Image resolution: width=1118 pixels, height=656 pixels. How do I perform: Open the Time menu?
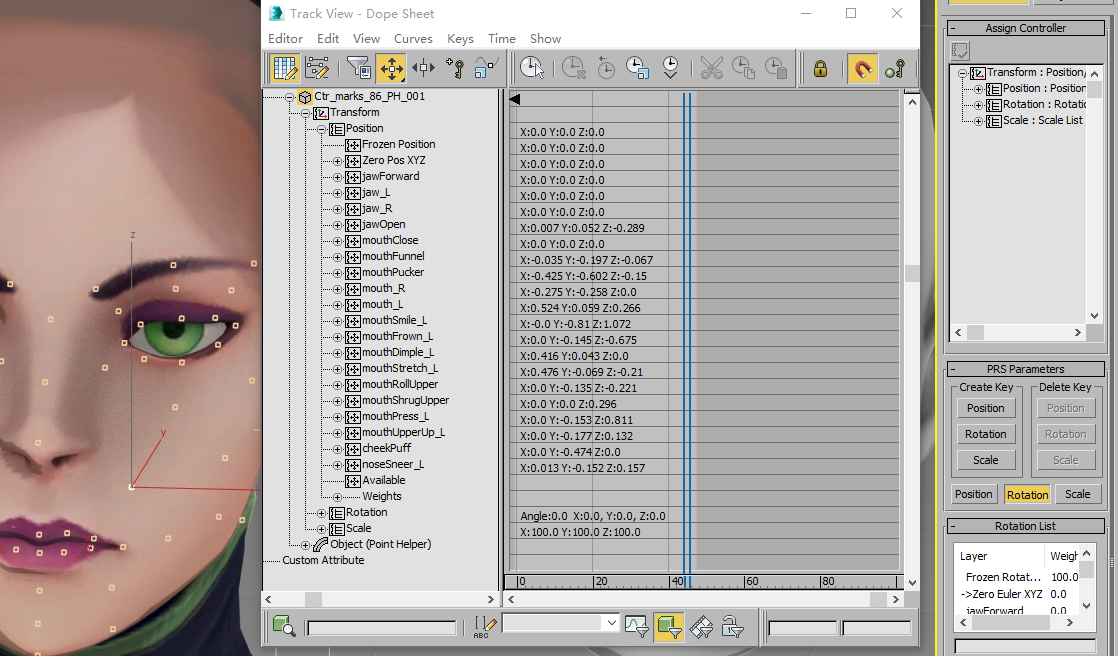pos(501,39)
